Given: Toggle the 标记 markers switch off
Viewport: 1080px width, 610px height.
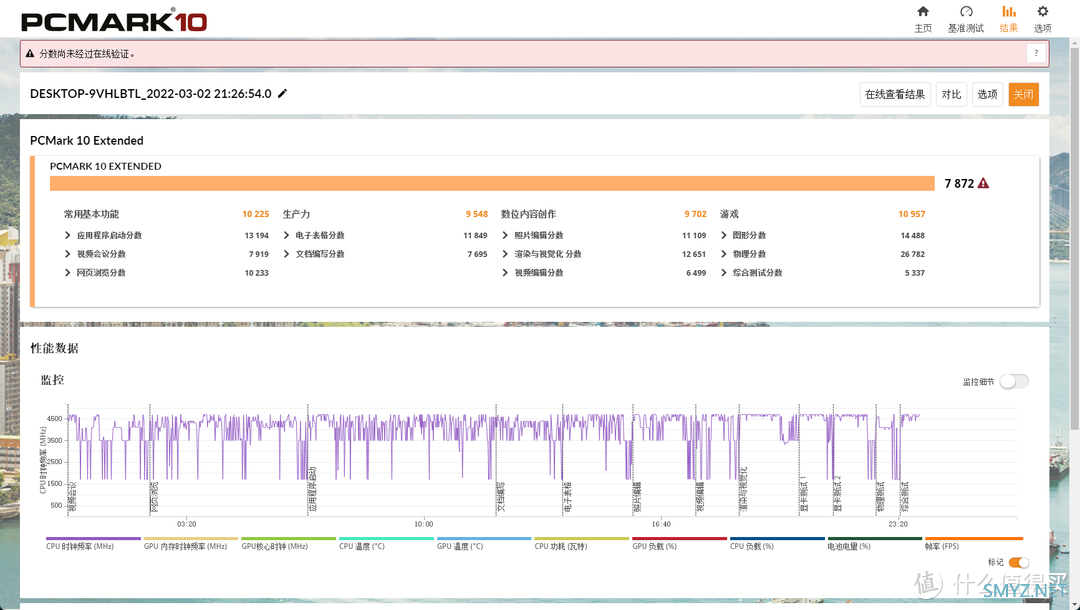Looking at the screenshot, I should [1018, 563].
